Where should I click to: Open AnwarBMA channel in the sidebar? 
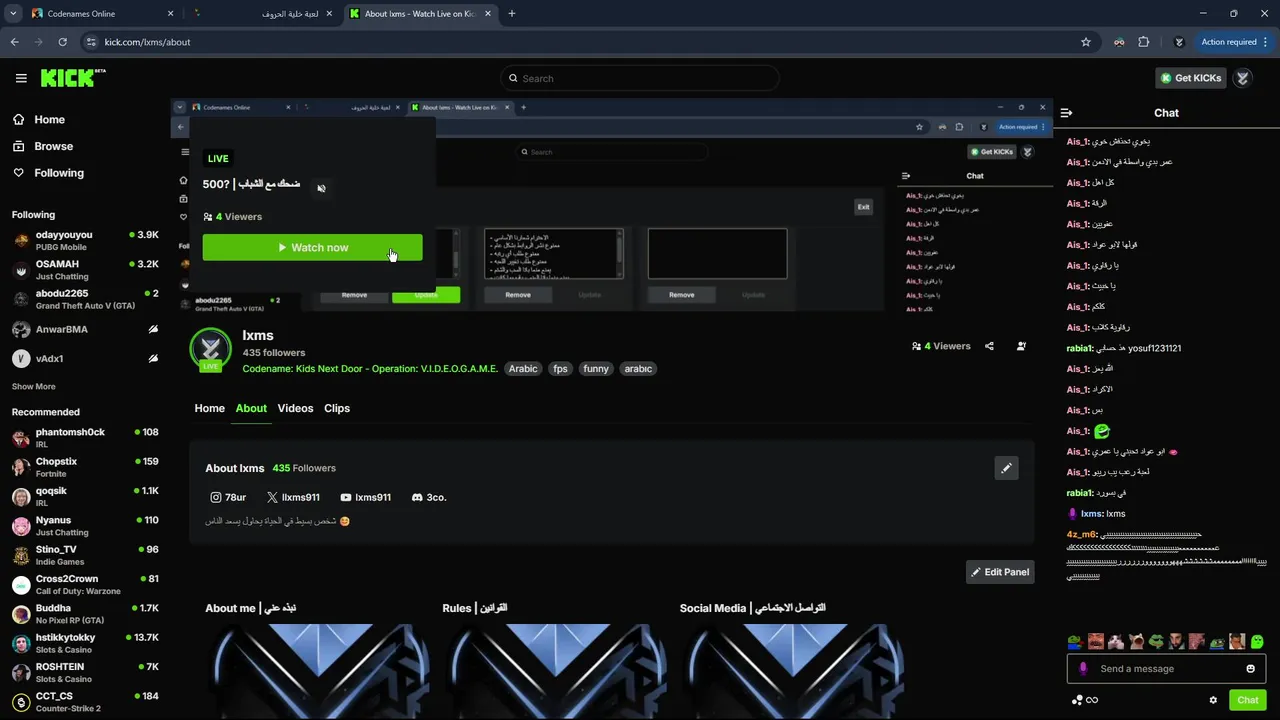(85, 329)
